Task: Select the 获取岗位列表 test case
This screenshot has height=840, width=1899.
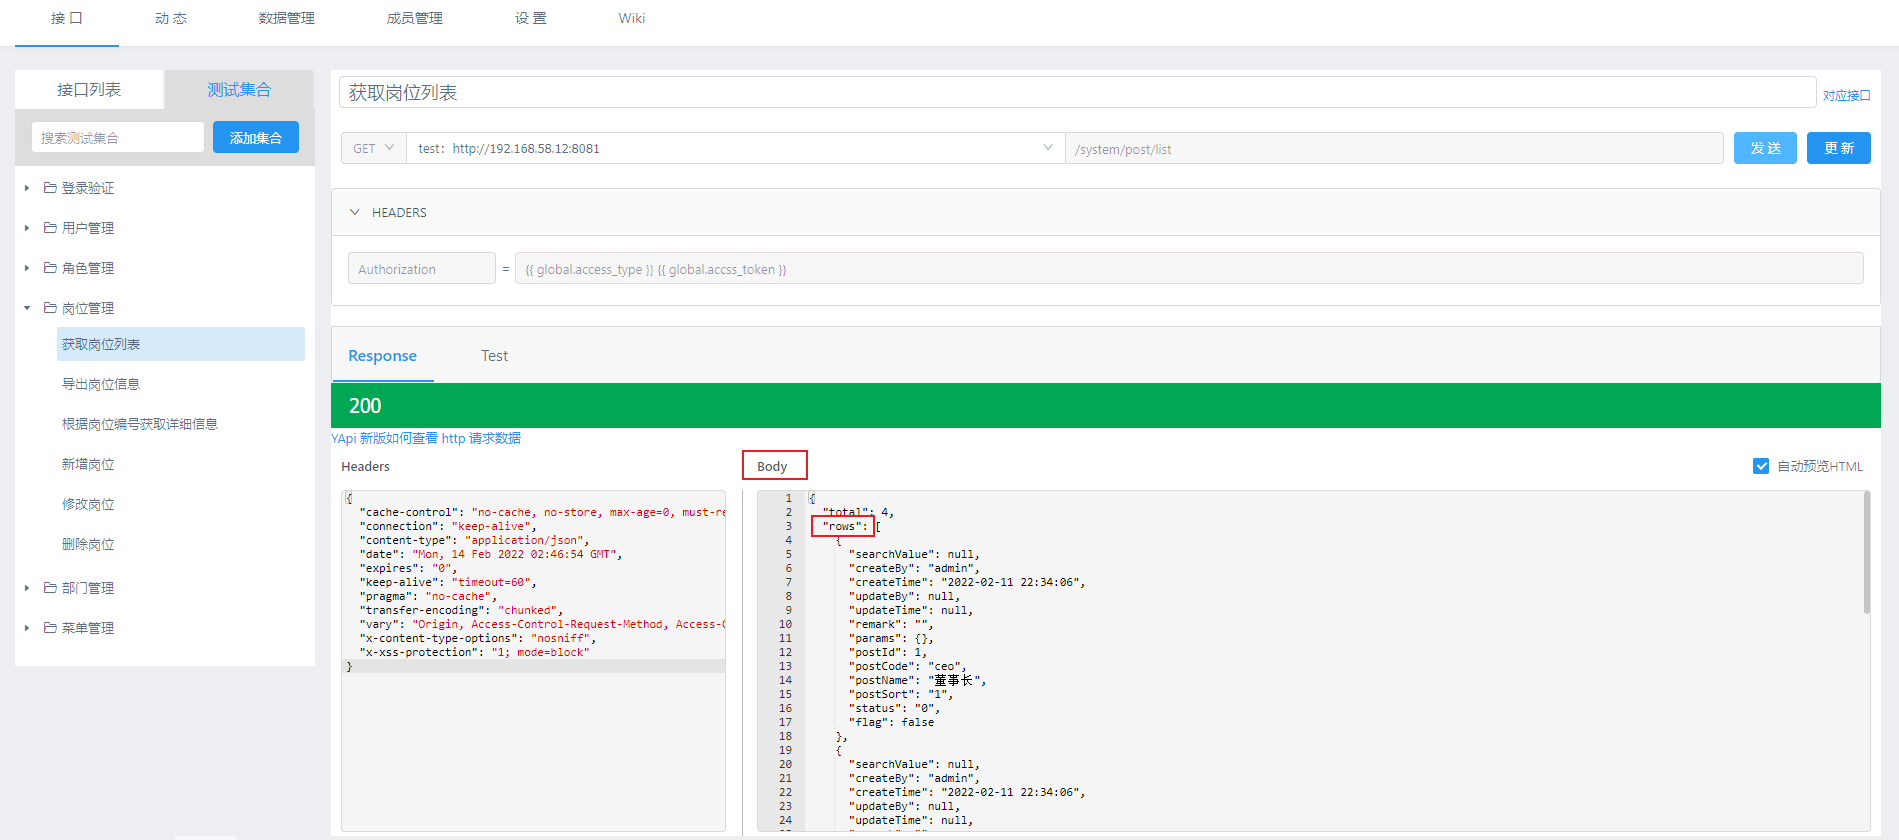Action: (181, 344)
